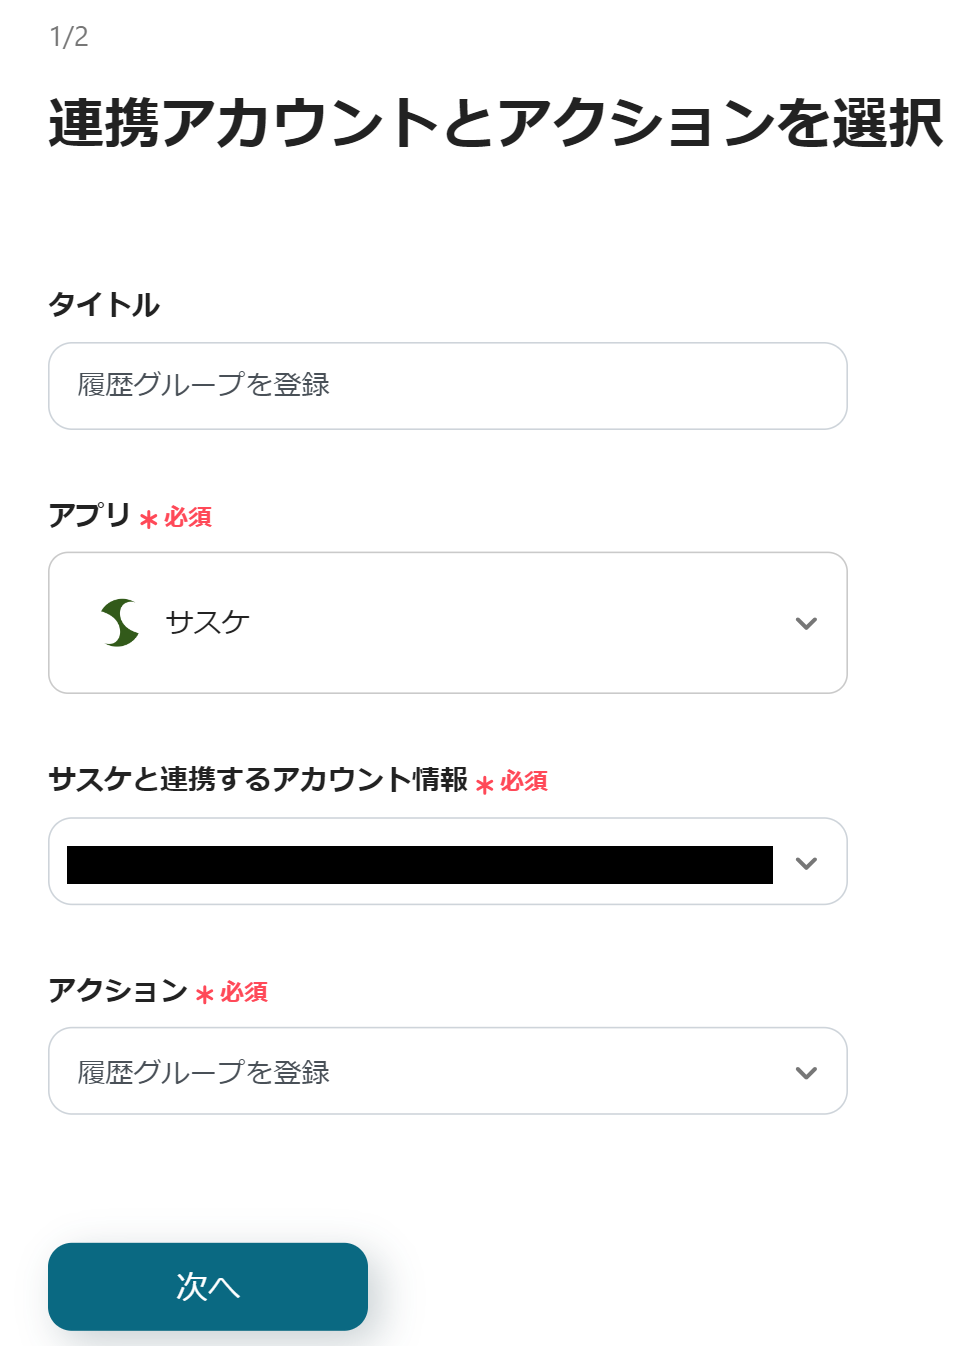
Task: Click the サスケと連携するアカウント情報 label
Action: tap(258, 779)
